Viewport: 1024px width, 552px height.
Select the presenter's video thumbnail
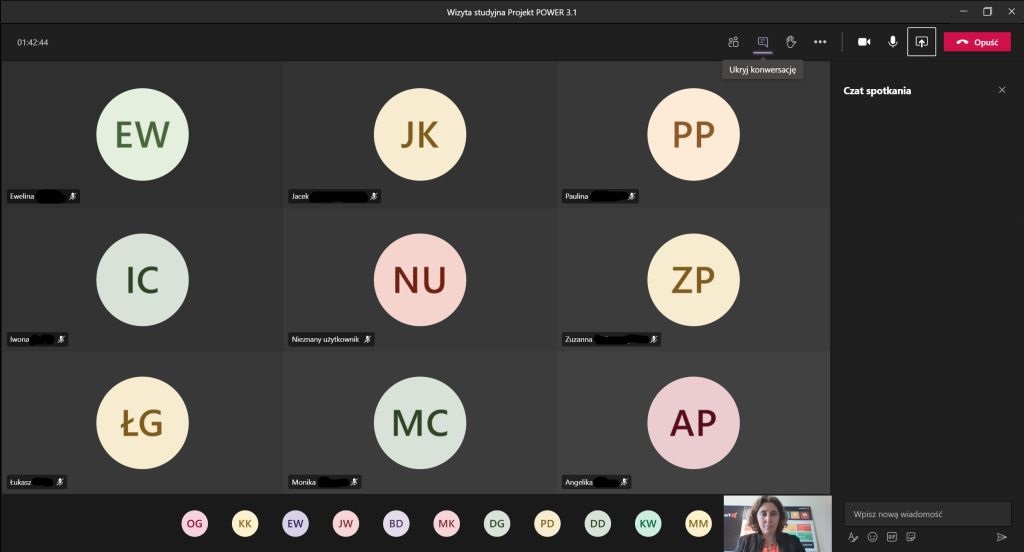click(777, 523)
